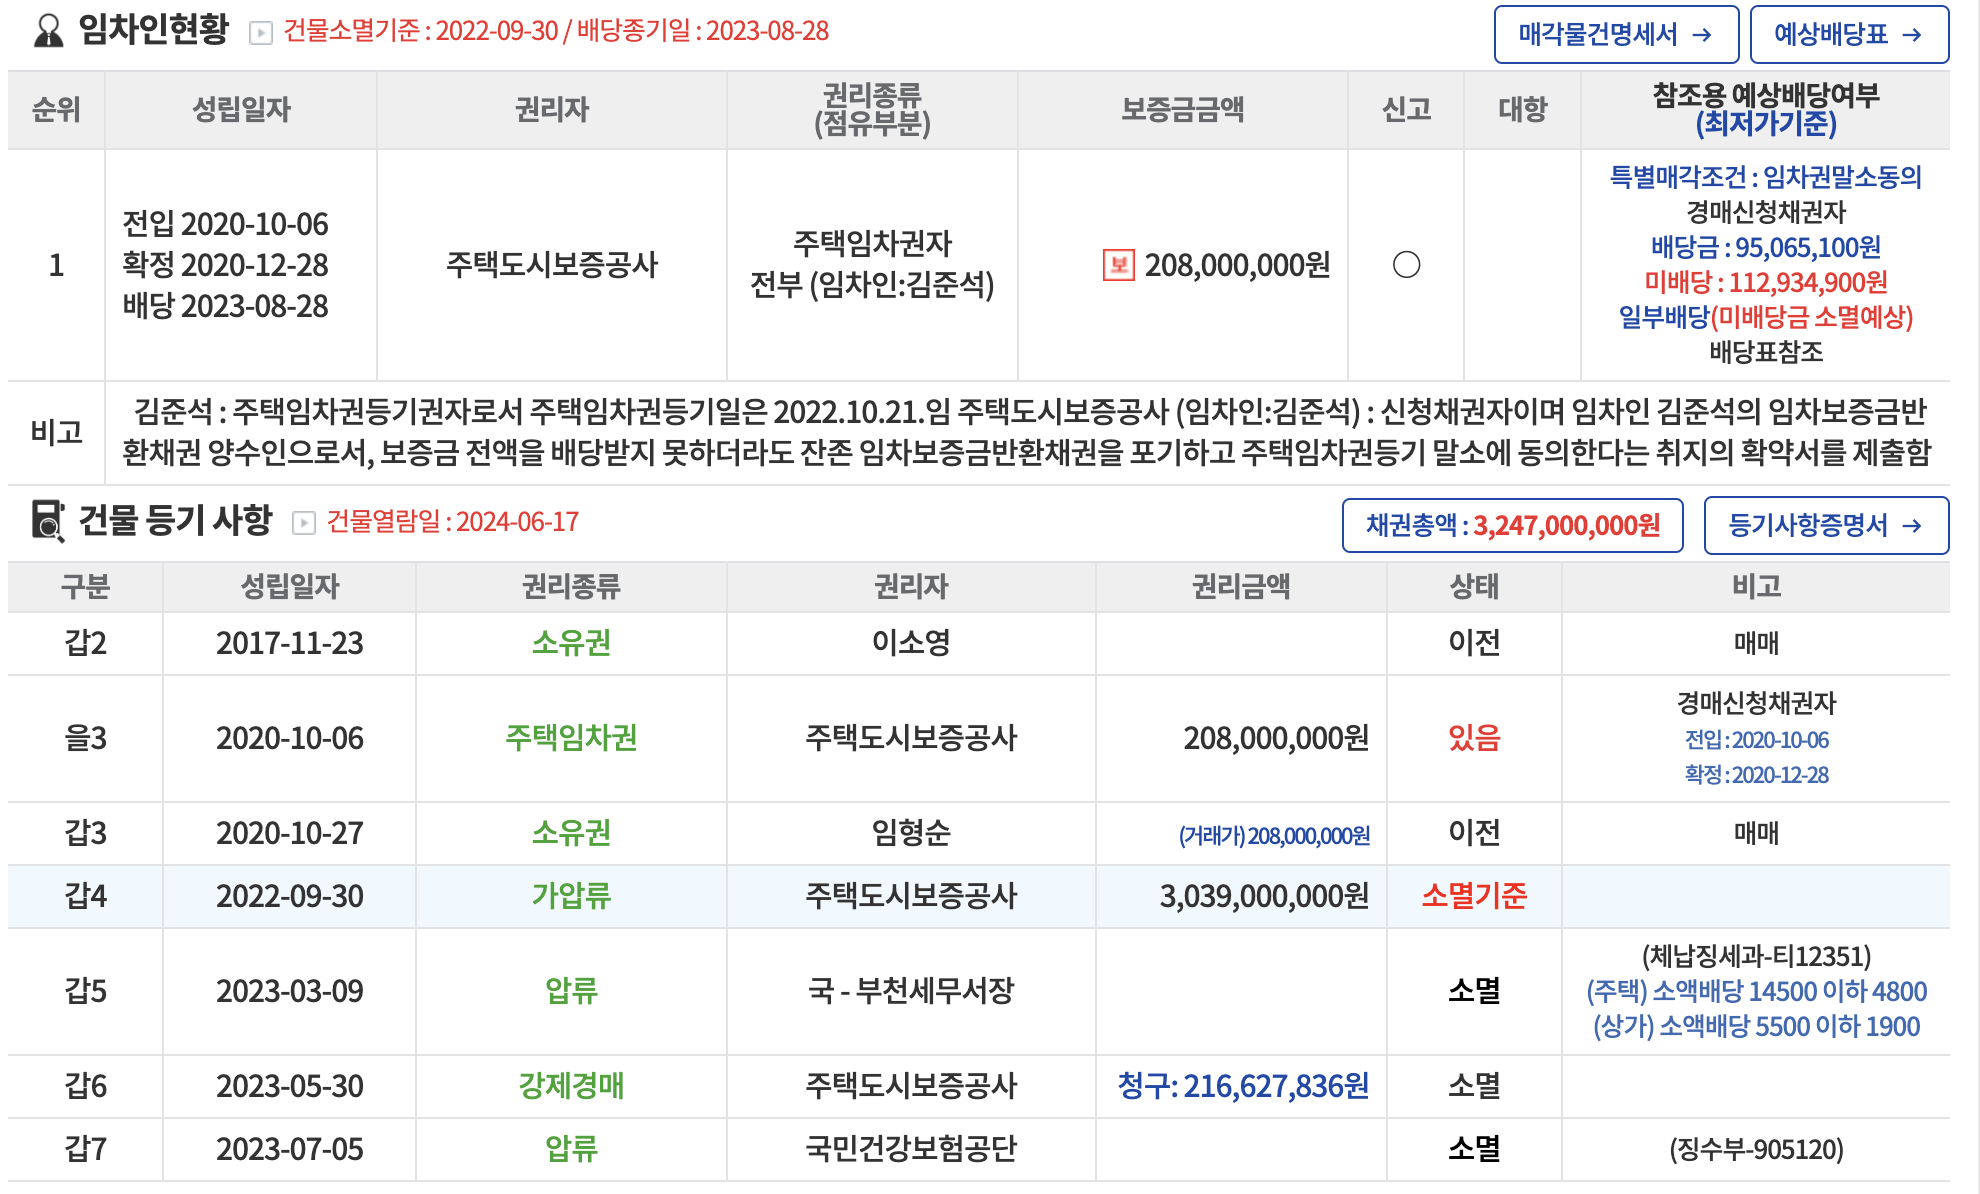
Task: Click the arrow icon on 예상배당표 button
Action: click(1912, 35)
